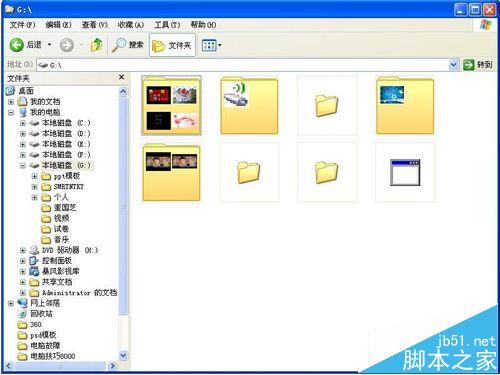Select 桌面 in the folder tree
500x375 pixels.
(26, 91)
